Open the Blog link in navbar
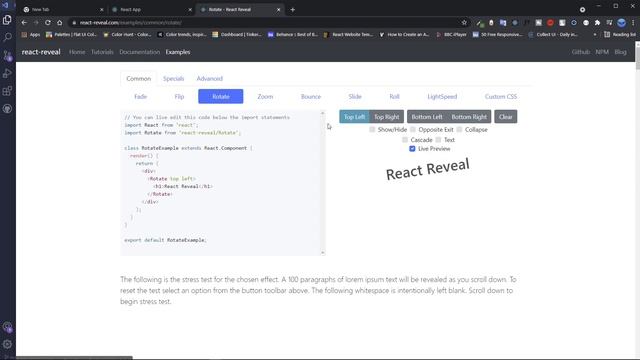Screen dimensions: 640x360 [620, 52]
